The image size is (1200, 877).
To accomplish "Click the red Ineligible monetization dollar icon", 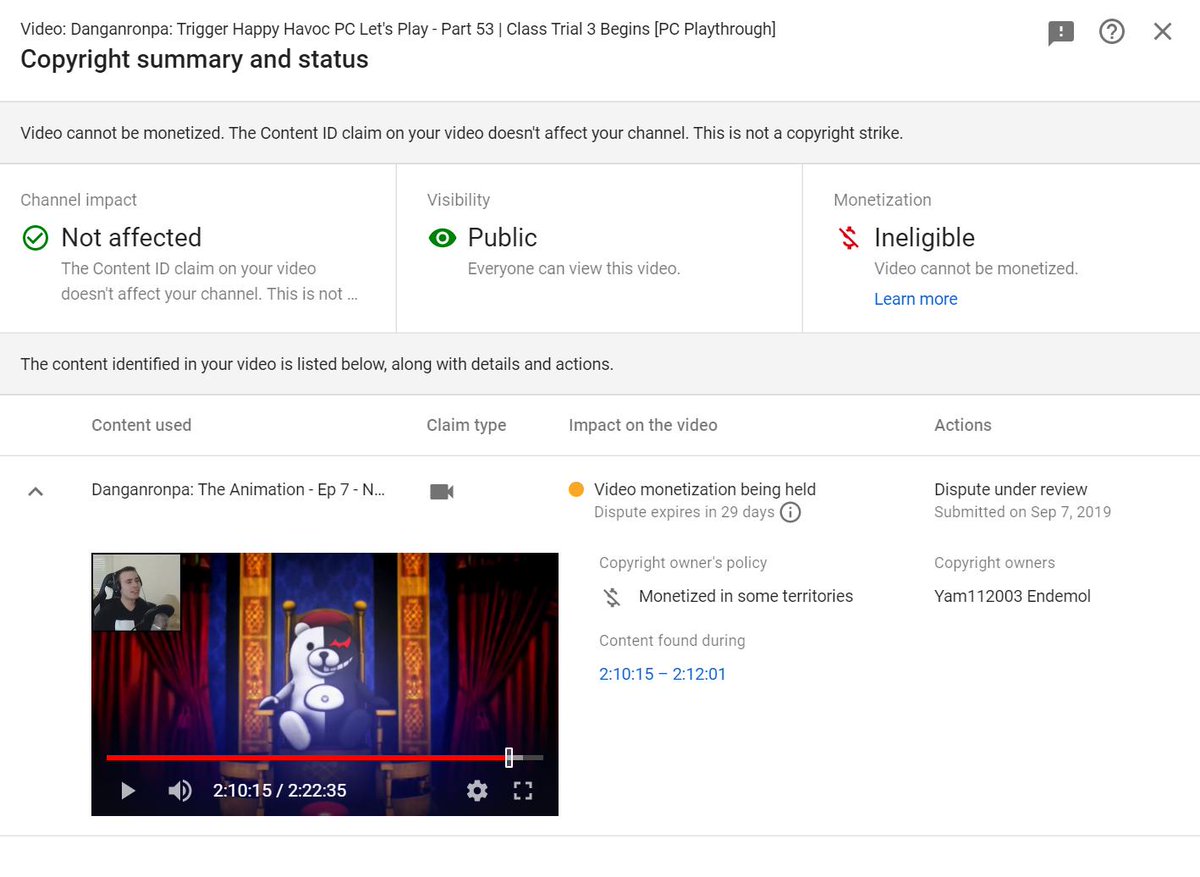I will [849, 238].
